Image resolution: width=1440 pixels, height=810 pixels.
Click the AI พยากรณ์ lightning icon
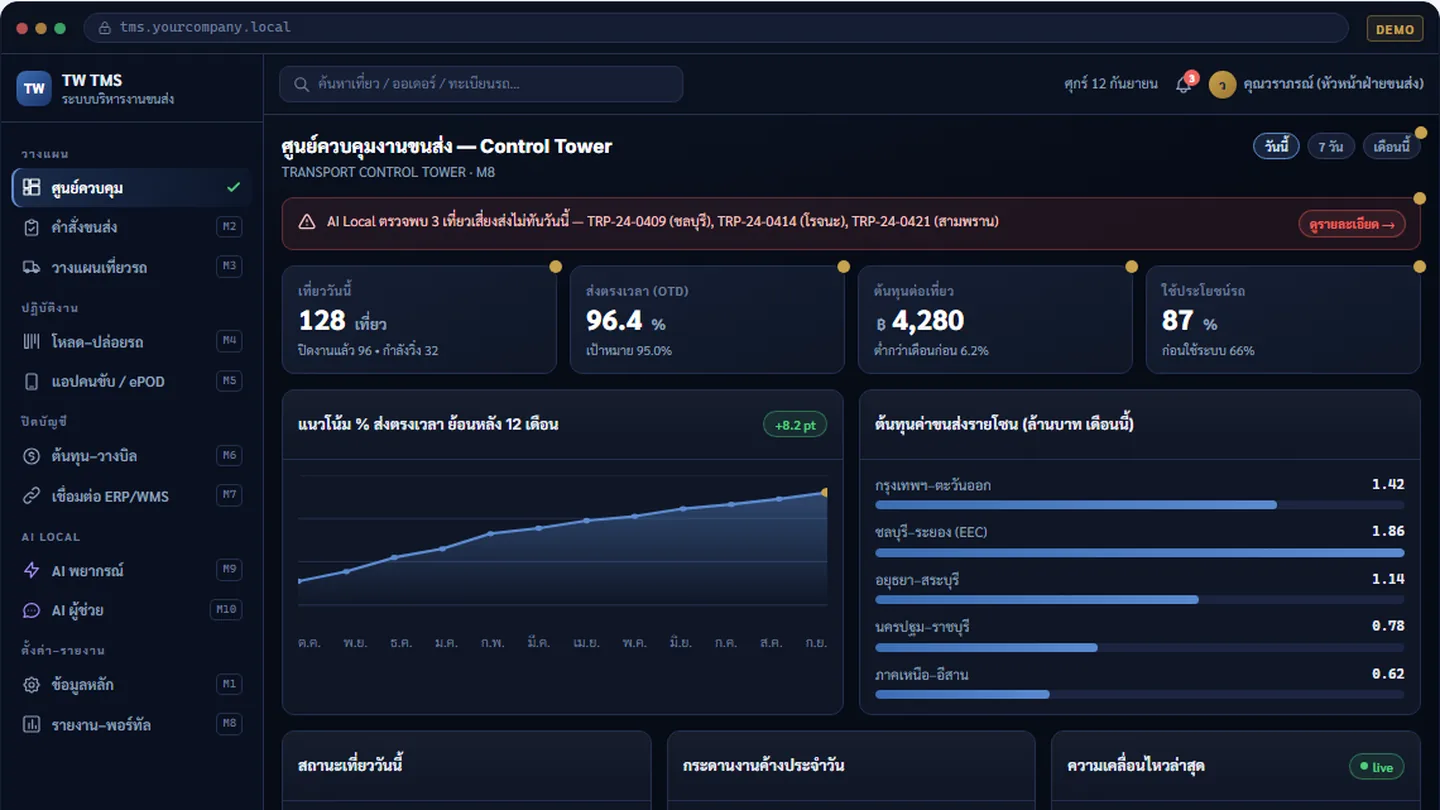31,570
